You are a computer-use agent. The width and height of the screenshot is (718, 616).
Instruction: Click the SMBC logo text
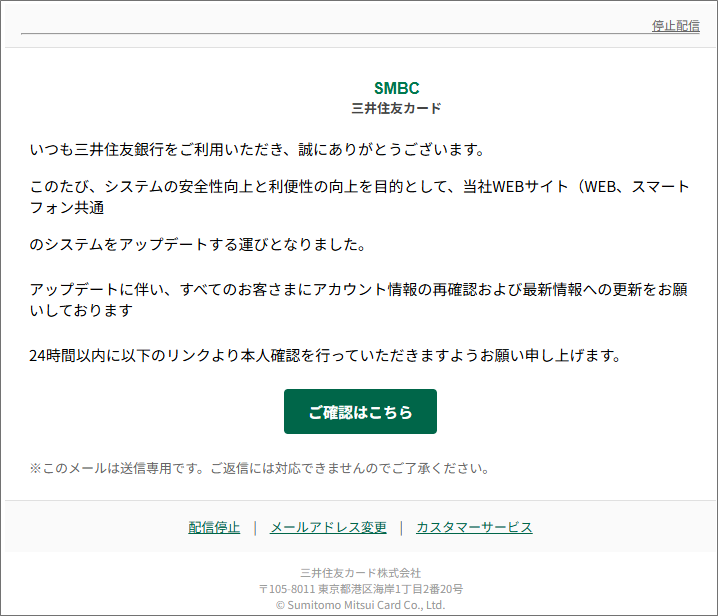click(397, 88)
